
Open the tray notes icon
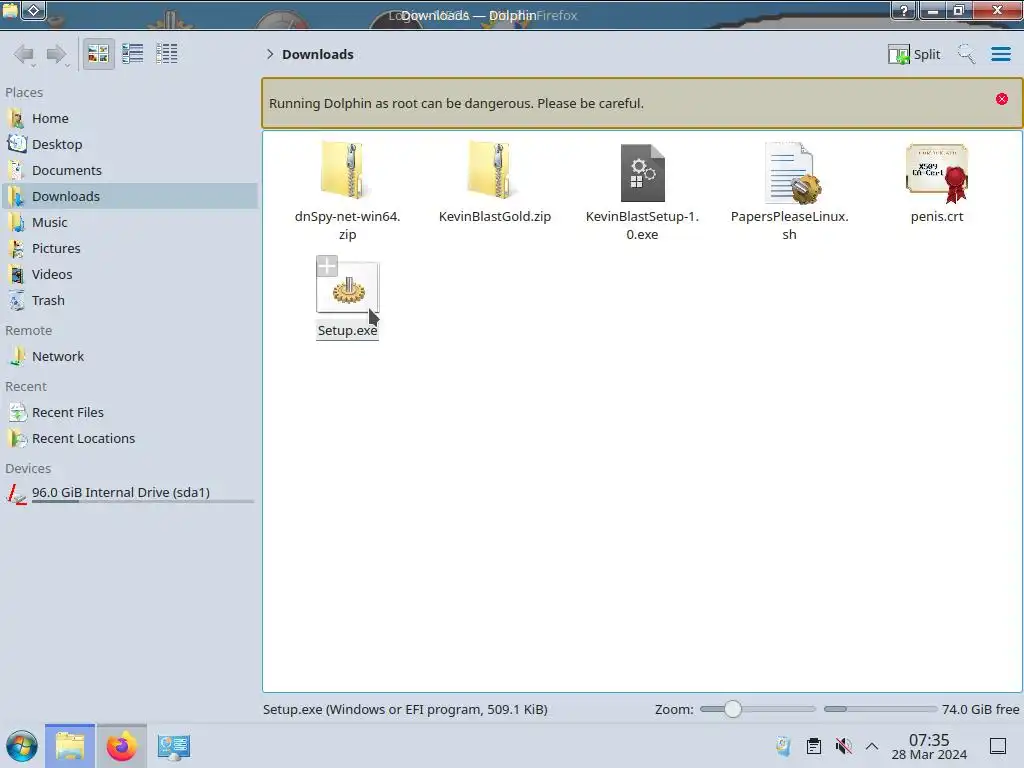(x=783, y=746)
